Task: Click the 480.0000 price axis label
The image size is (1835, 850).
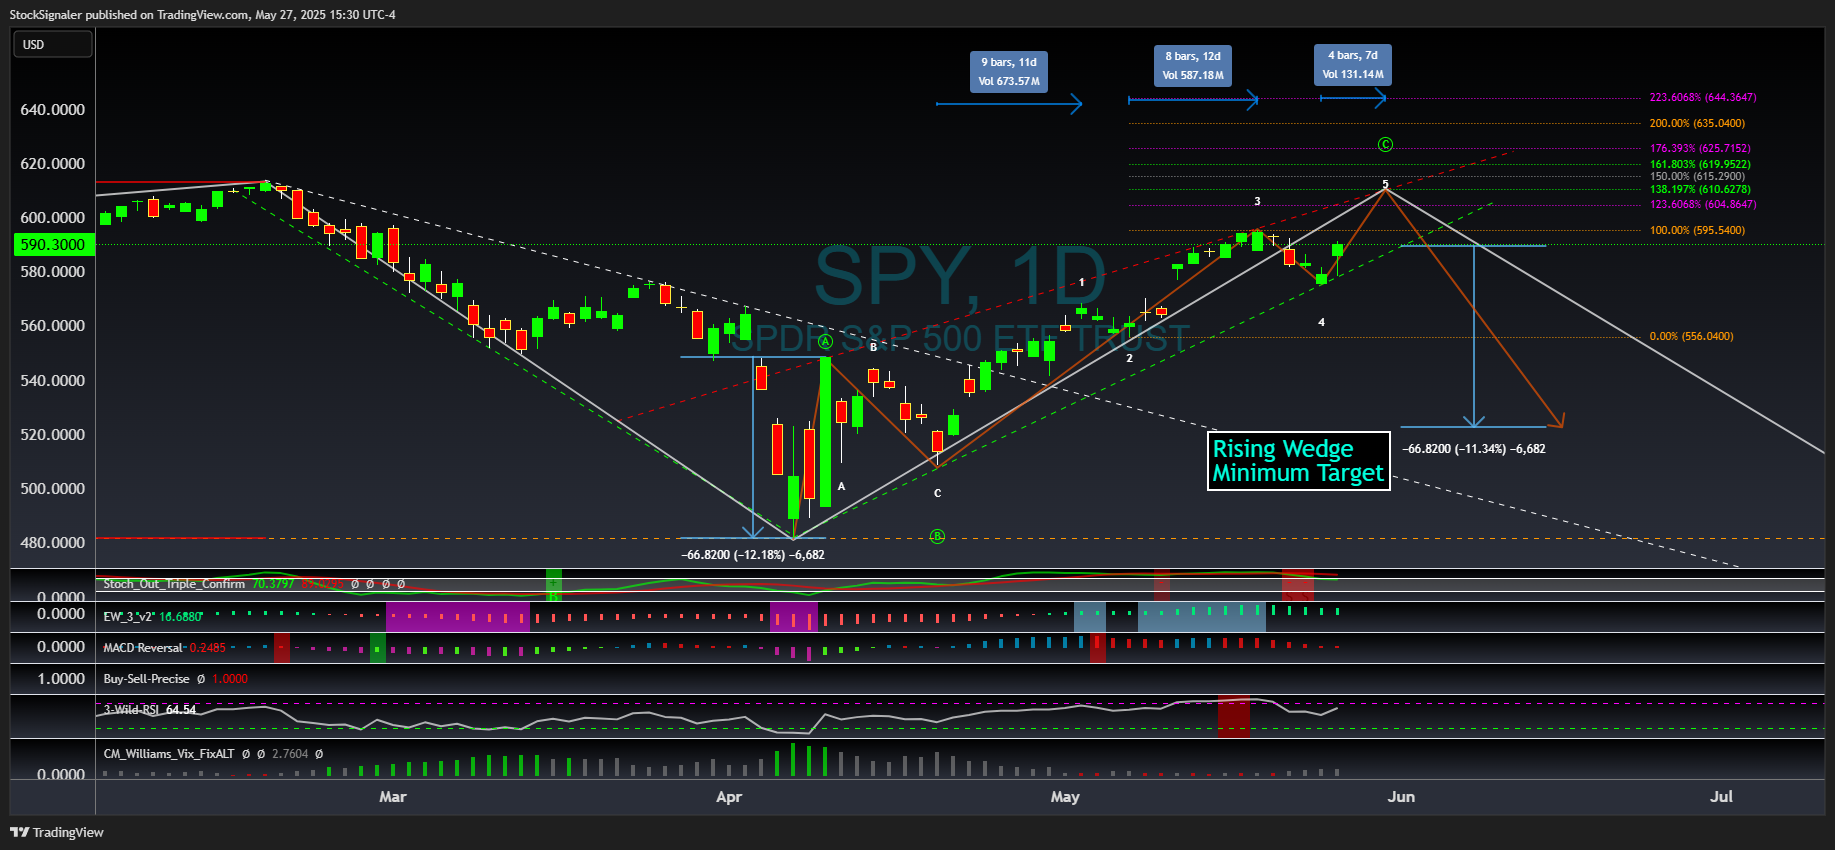Action: coord(52,542)
